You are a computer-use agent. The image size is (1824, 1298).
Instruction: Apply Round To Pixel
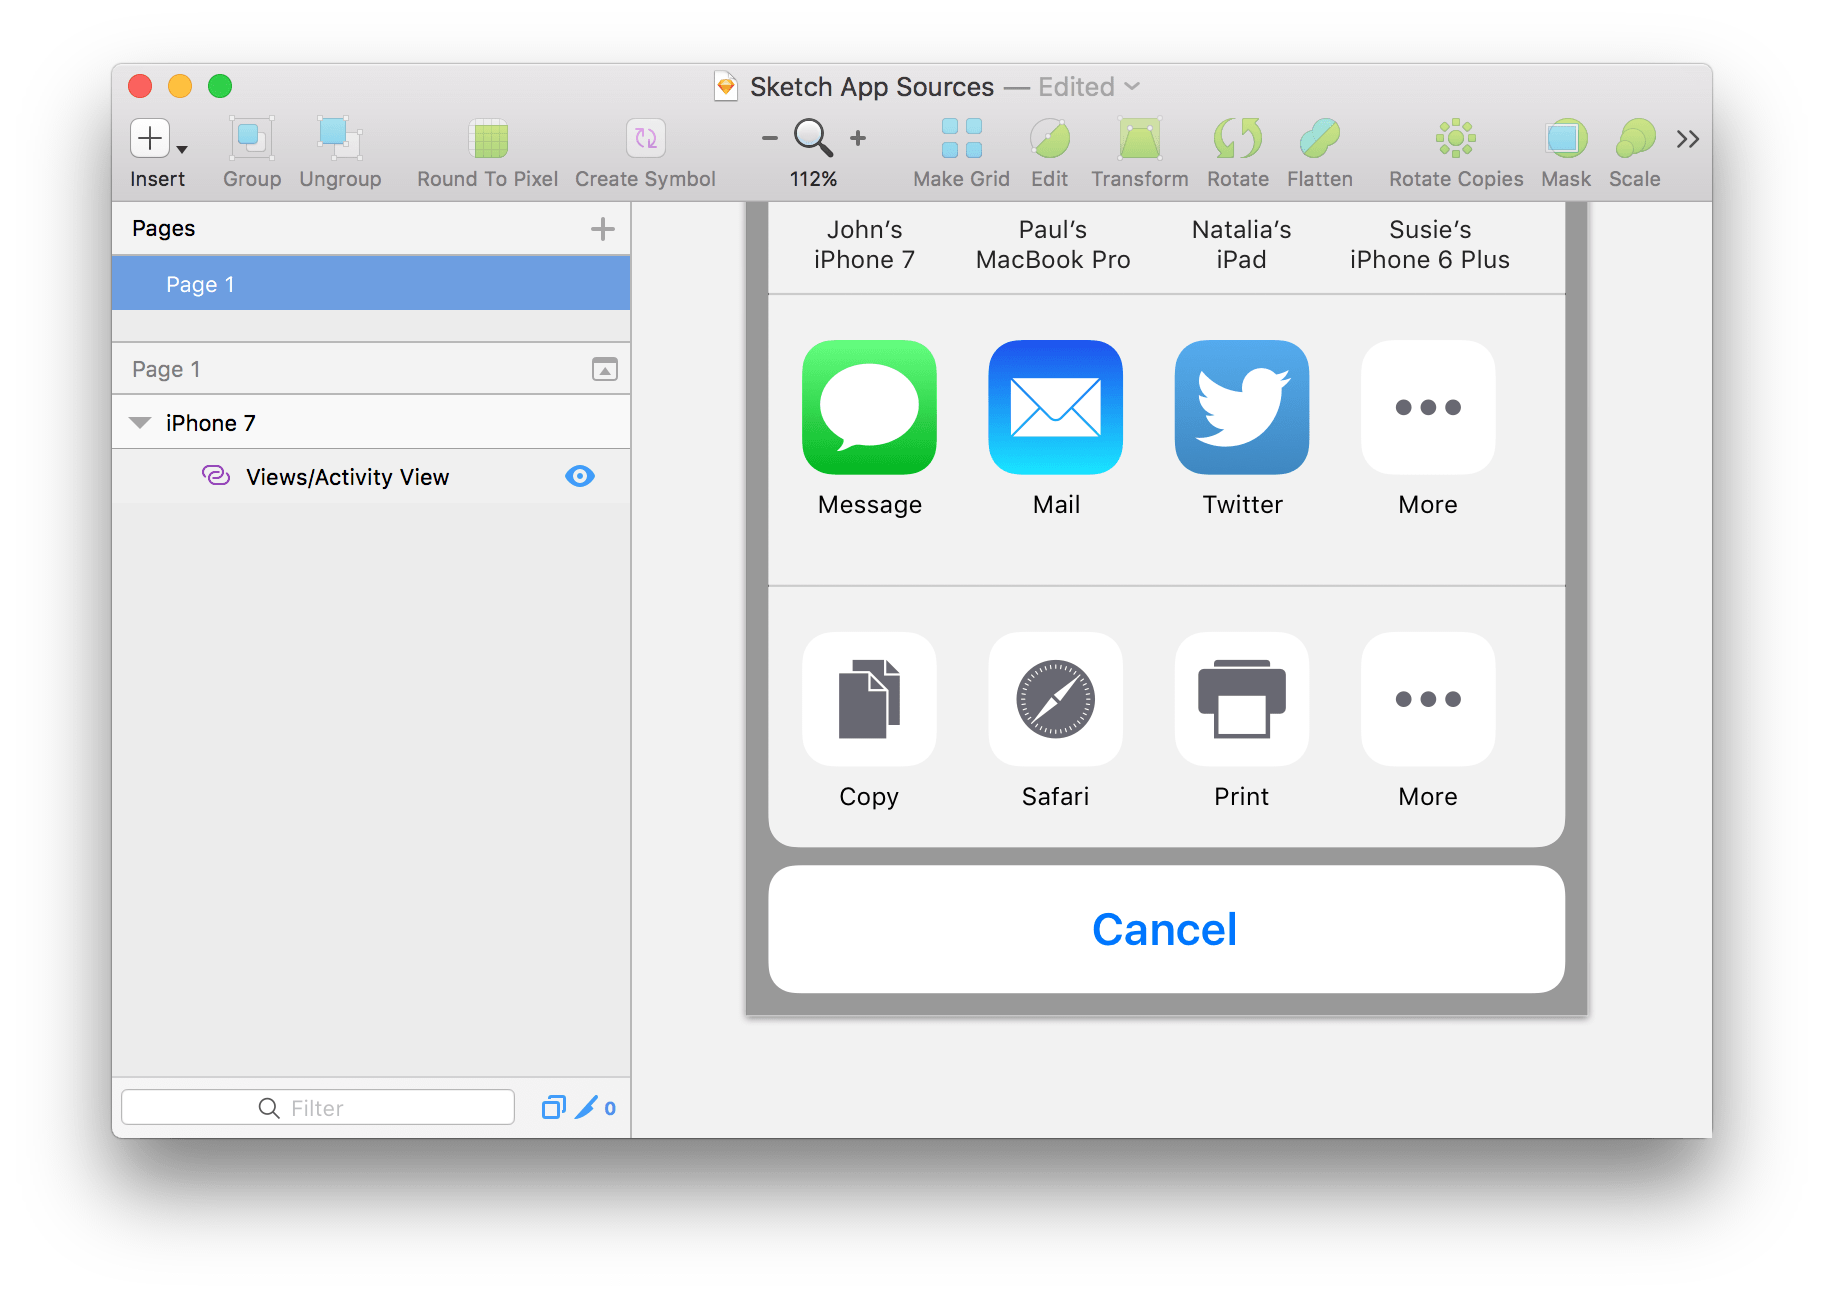click(487, 140)
